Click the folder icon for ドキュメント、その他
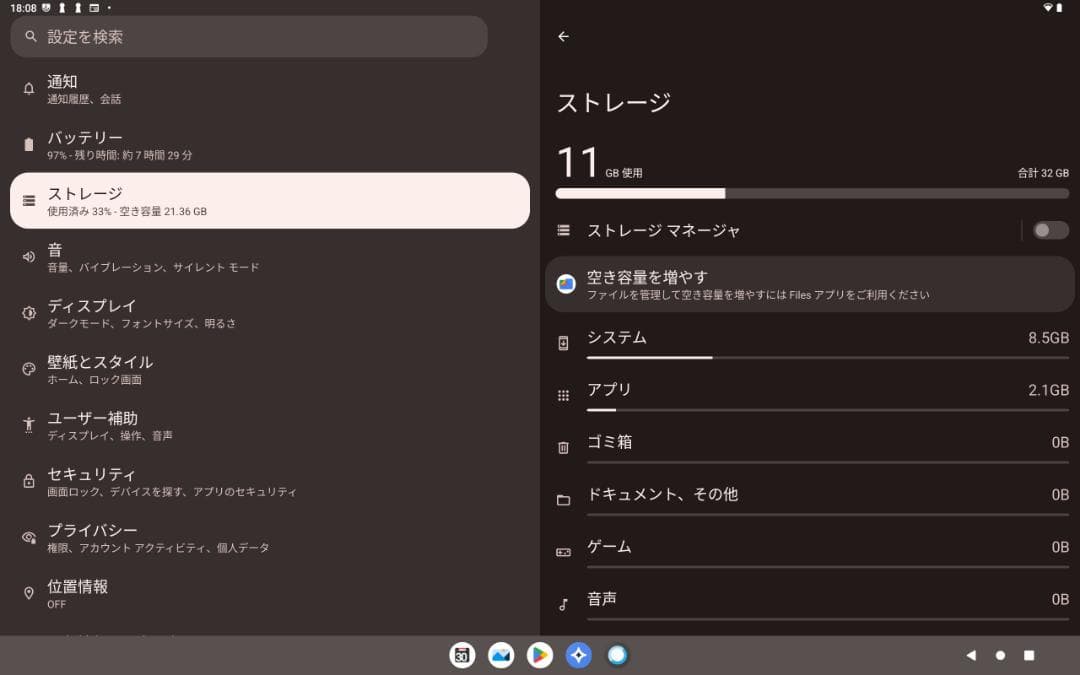 coord(563,498)
